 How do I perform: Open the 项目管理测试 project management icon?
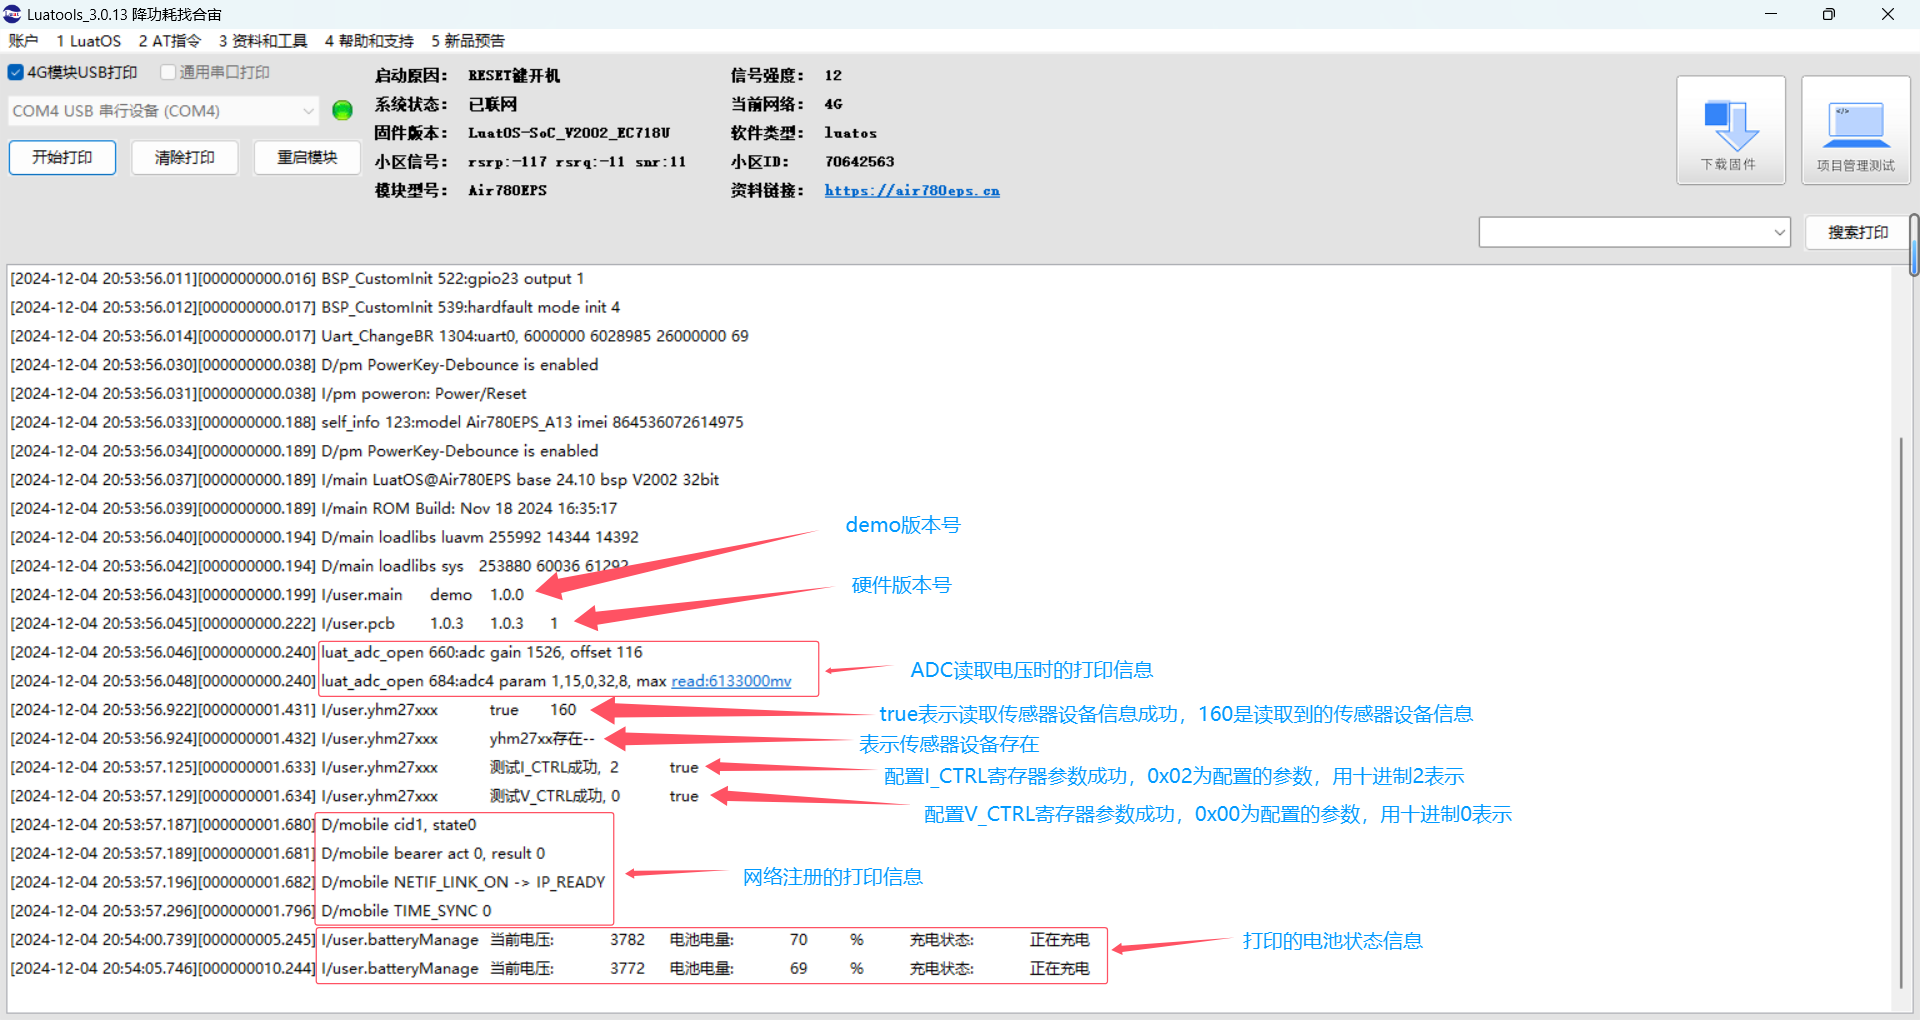[1855, 130]
